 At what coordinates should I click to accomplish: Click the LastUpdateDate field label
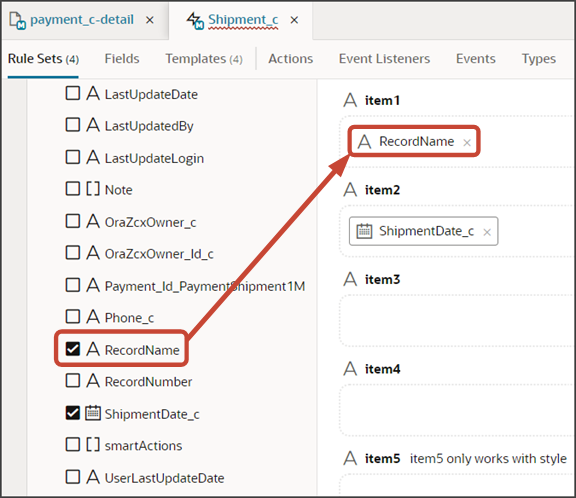click(x=151, y=95)
